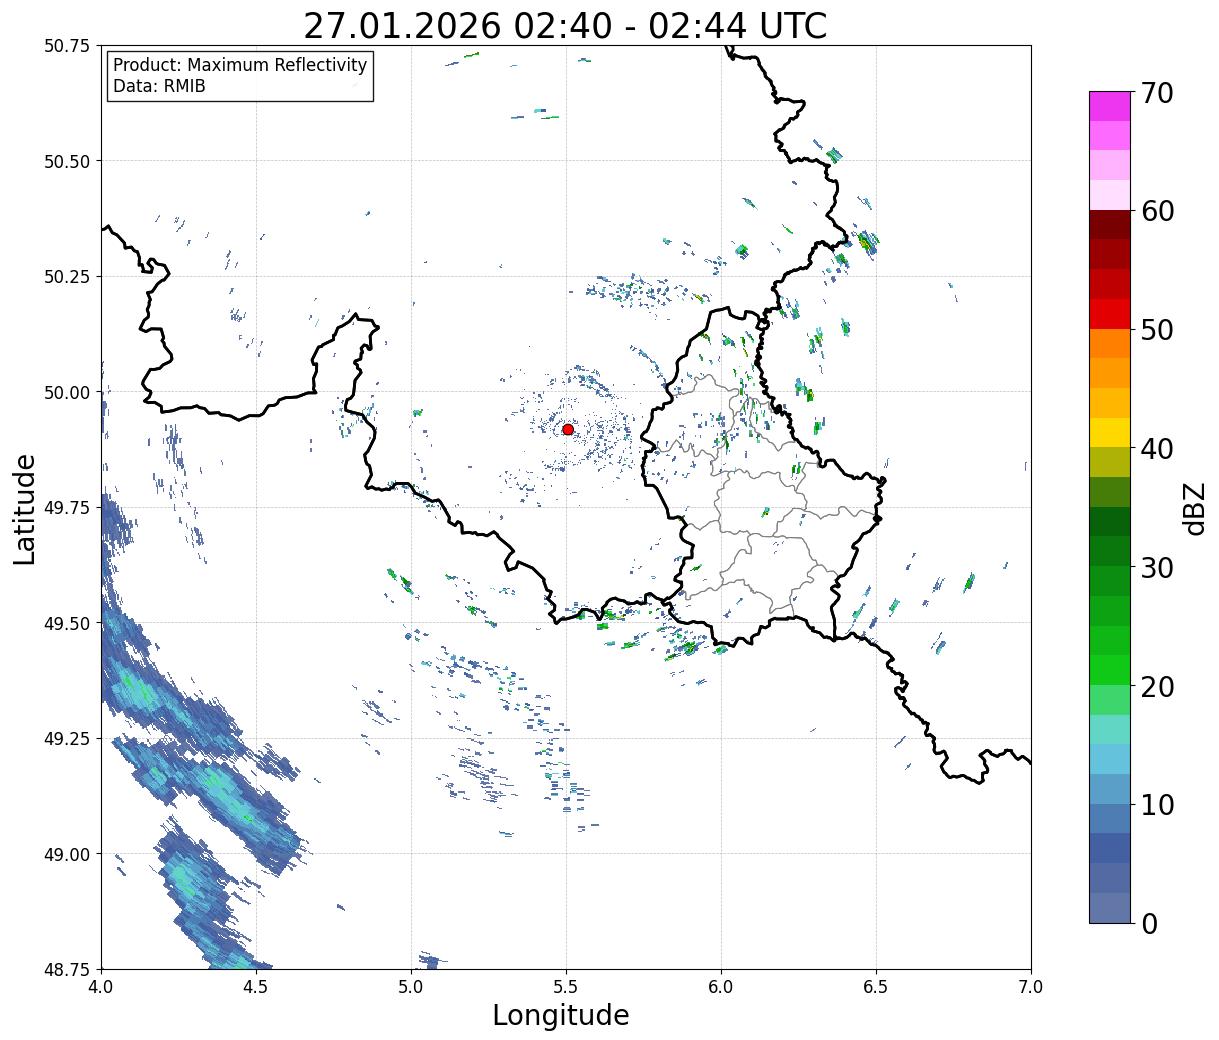Click latitude tick label 50.25
1219x1040 pixels.
tap(67, 277)
